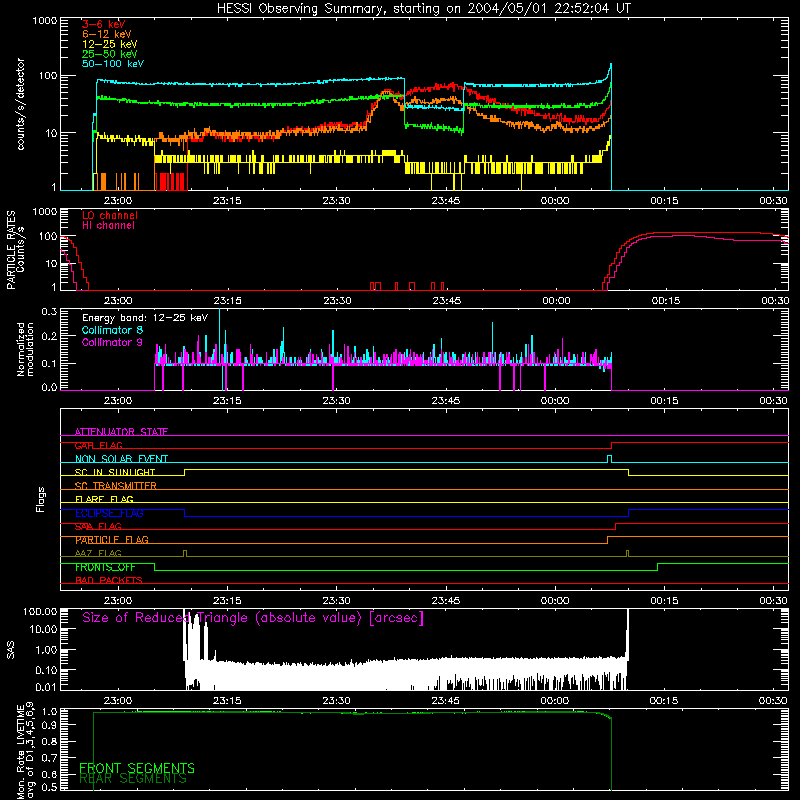Select the Mon. Rate LIVETIME axis label

pos(25,750)
